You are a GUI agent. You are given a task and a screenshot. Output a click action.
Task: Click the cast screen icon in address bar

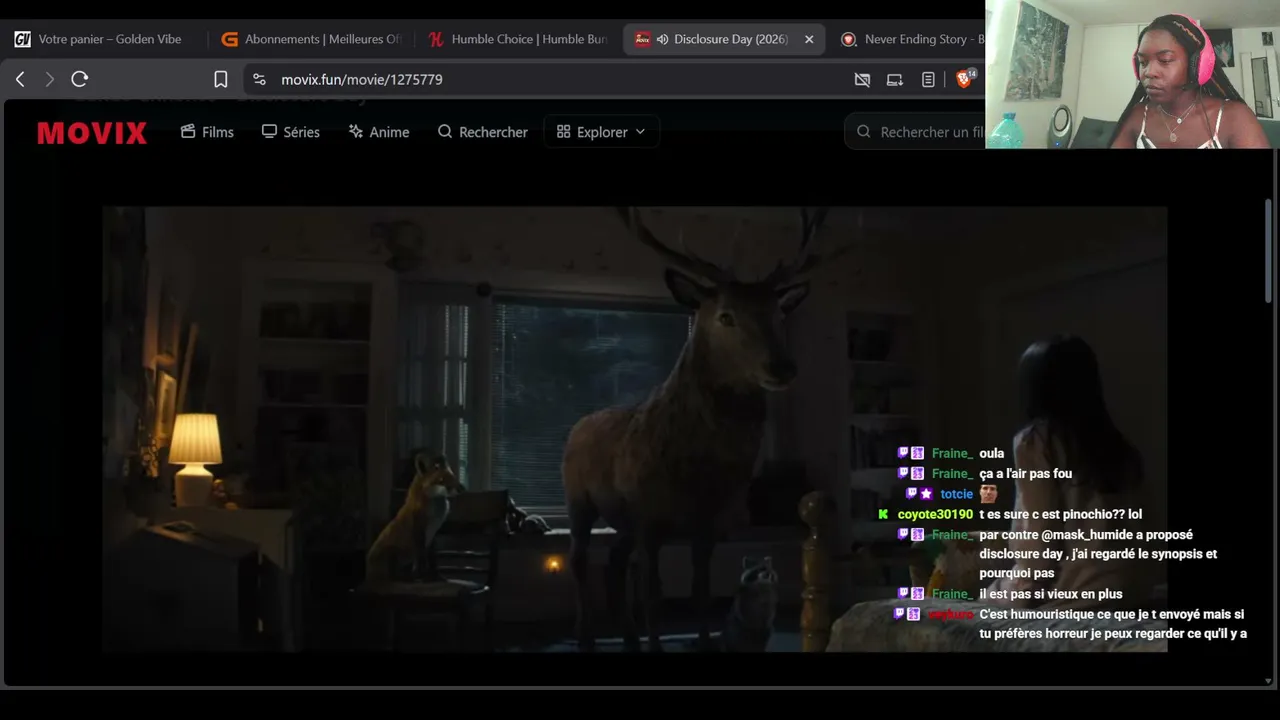point(895,79)
